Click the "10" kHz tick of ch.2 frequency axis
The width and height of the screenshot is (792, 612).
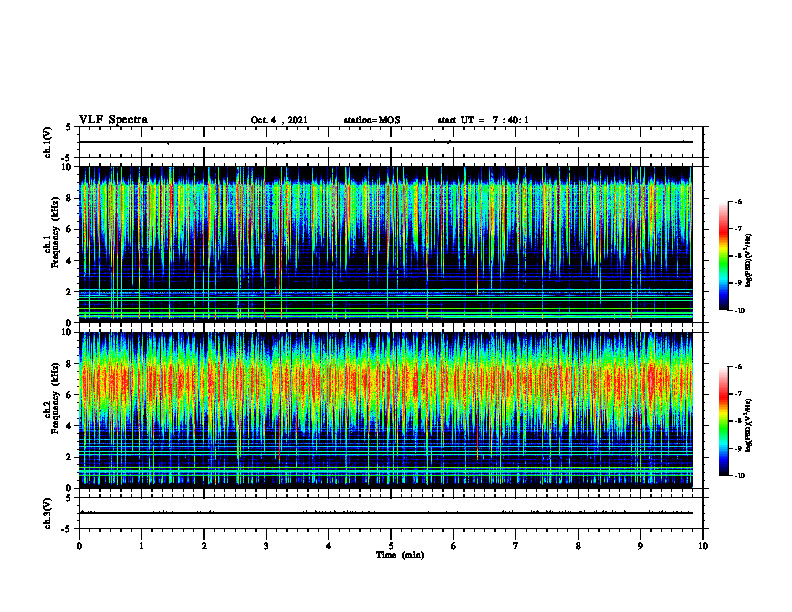point(67,332)
